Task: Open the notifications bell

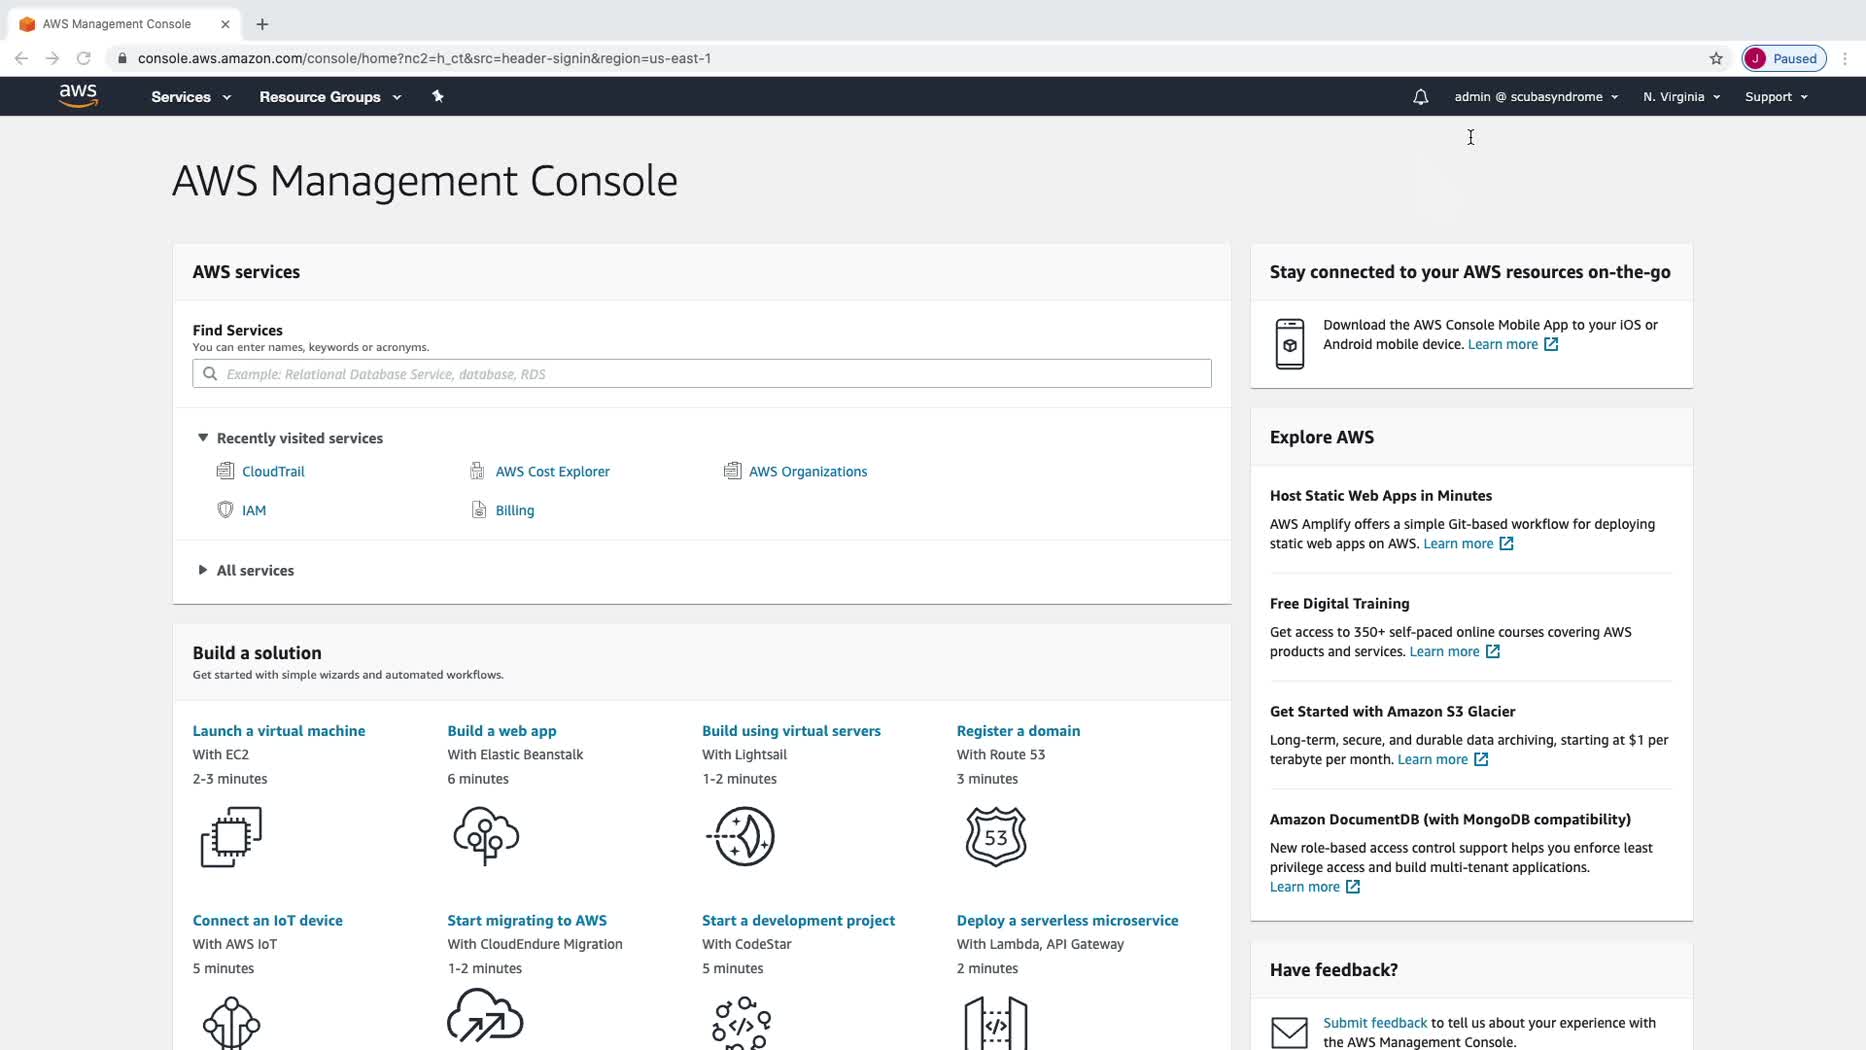Action: (x=1420, y=97)
